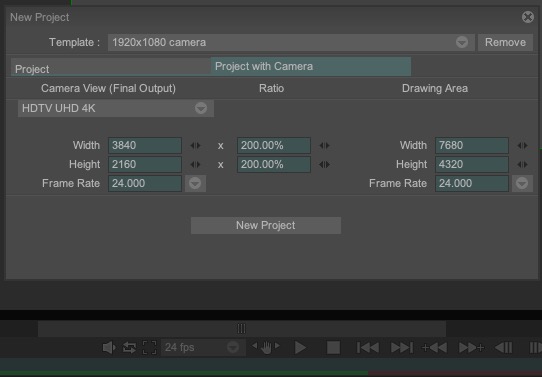
Task: Click the Stop playback square icon
Action: 333,347
